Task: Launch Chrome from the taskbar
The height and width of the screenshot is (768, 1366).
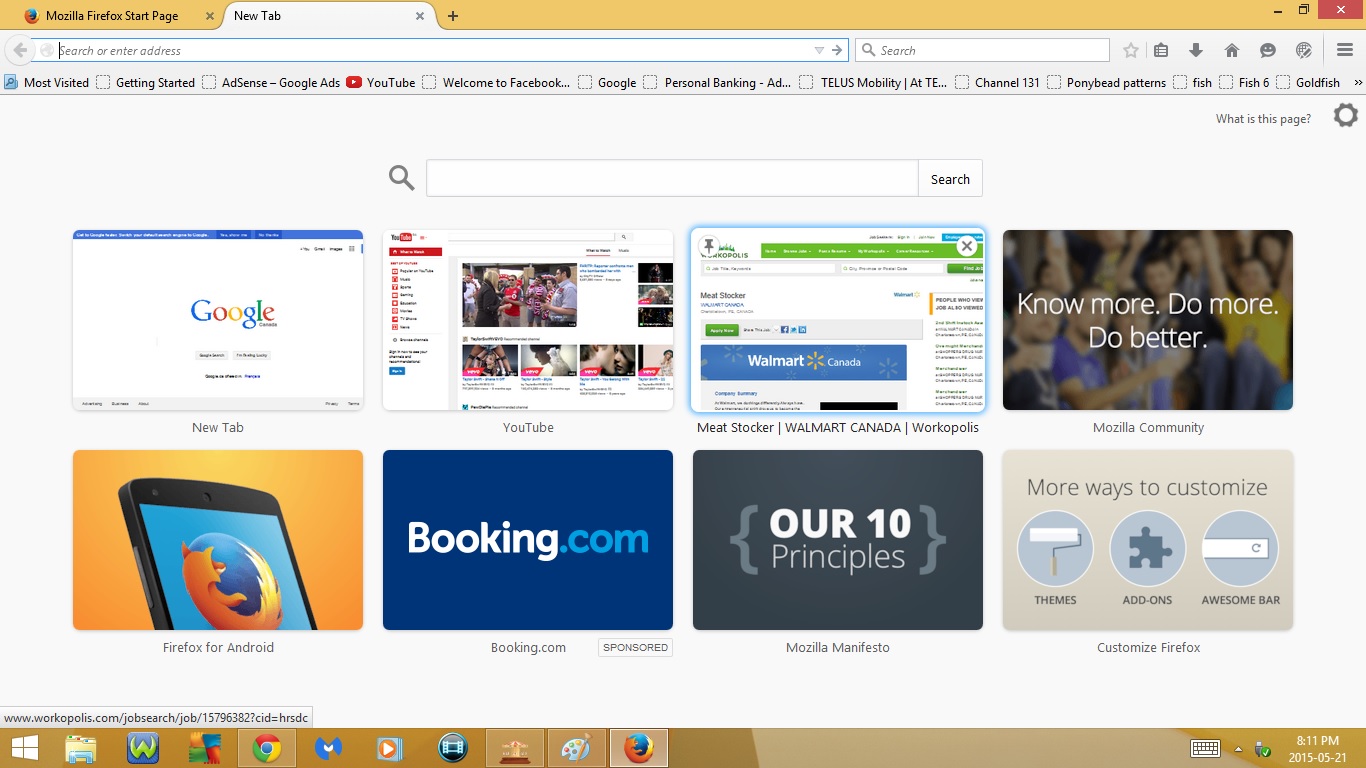Action: pos(266,748)
